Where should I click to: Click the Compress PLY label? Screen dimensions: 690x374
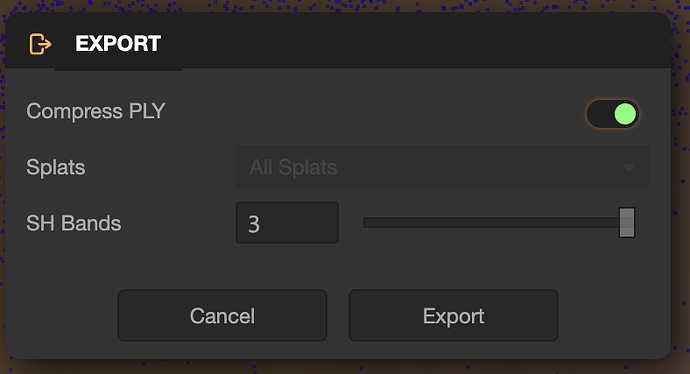(x=95, y=111)
